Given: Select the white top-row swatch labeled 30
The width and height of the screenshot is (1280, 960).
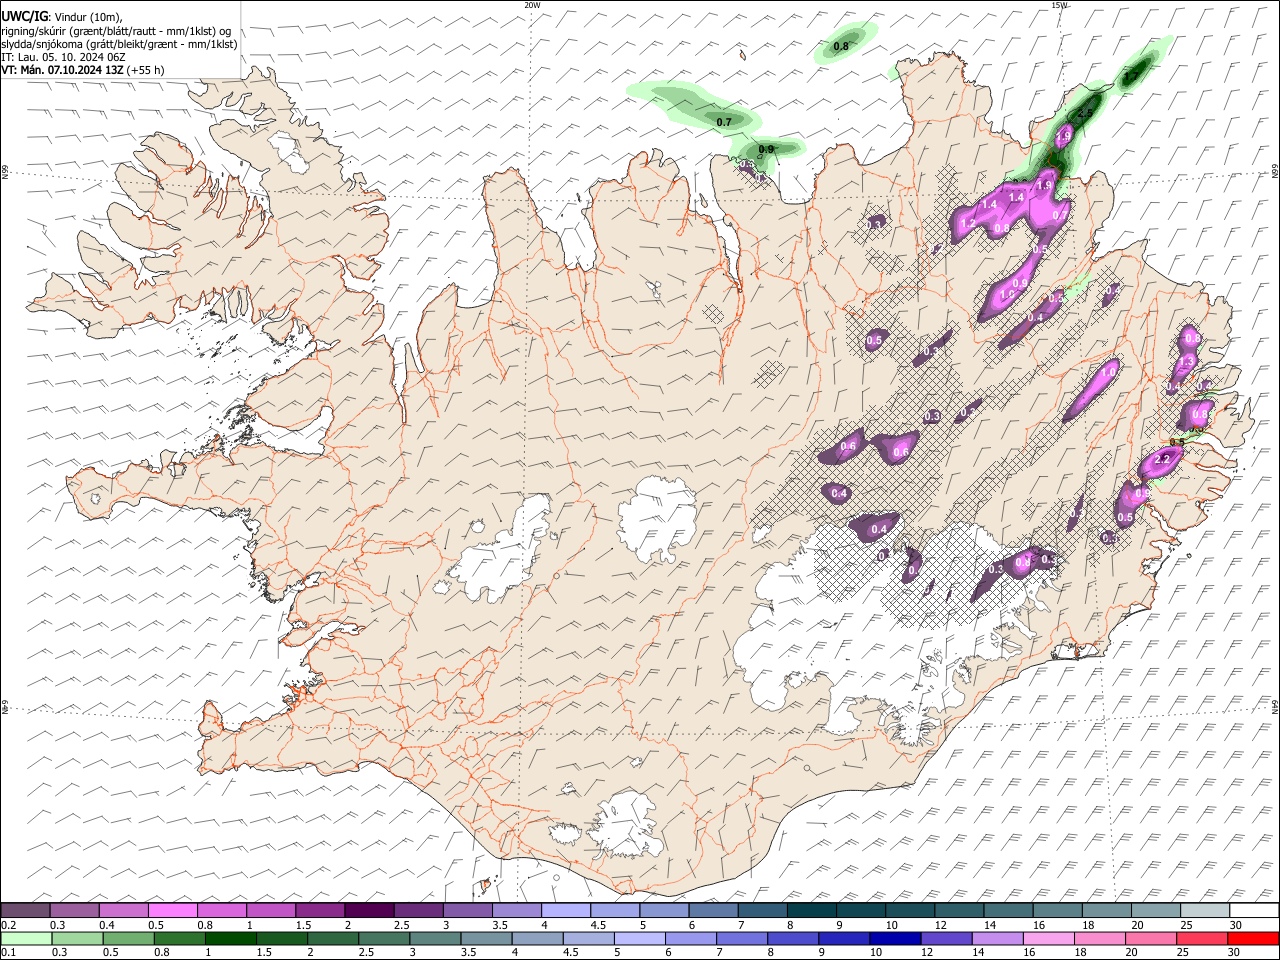Looking at the screenshot, I should [x=1254, y=910].
